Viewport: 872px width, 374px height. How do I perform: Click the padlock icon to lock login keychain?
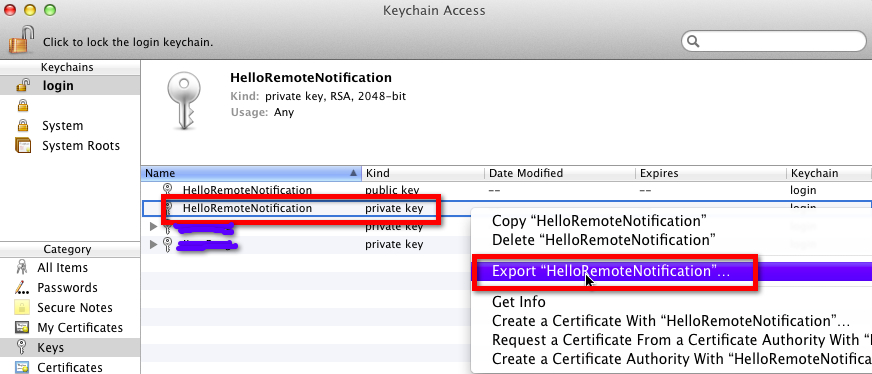point(21,39)
